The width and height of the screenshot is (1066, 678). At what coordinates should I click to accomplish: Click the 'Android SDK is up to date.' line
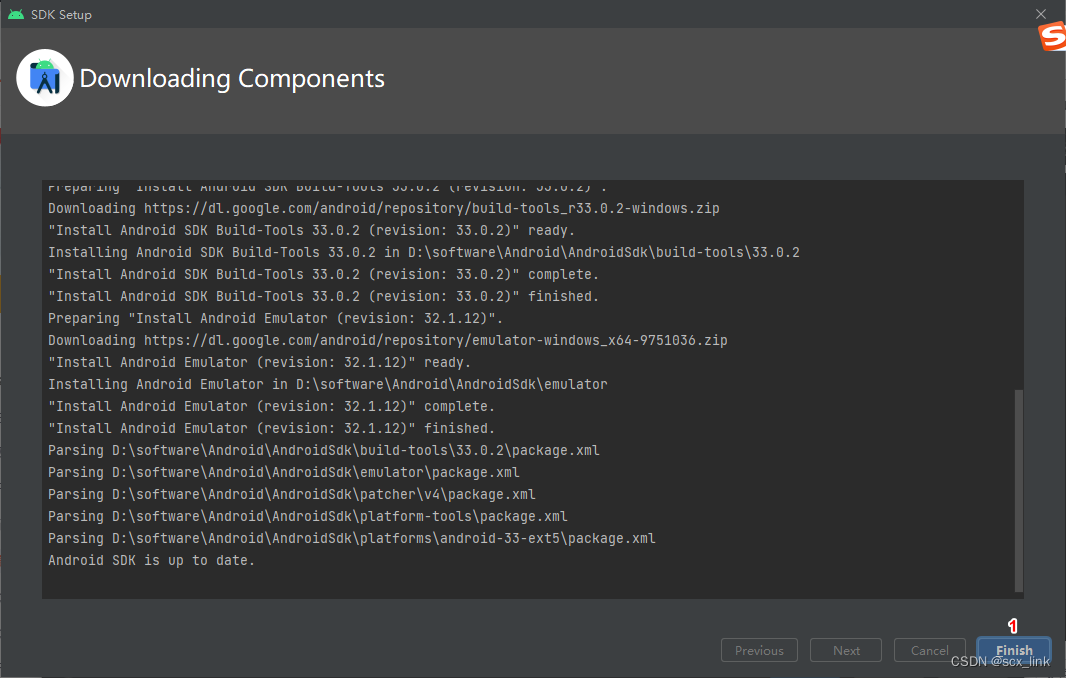(152, 560)
